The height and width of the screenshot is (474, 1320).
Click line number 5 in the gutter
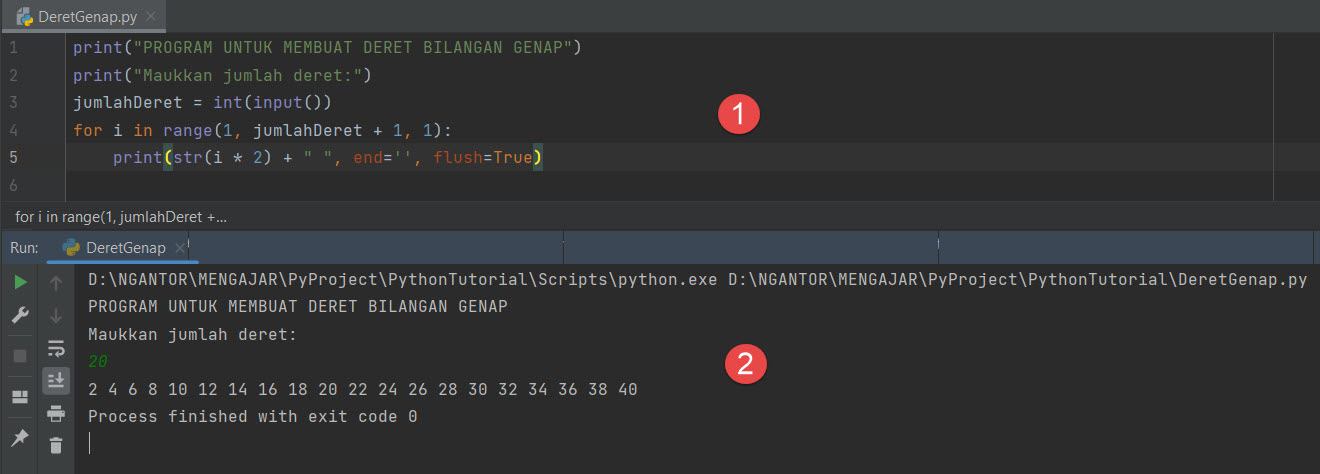(12, 157)
